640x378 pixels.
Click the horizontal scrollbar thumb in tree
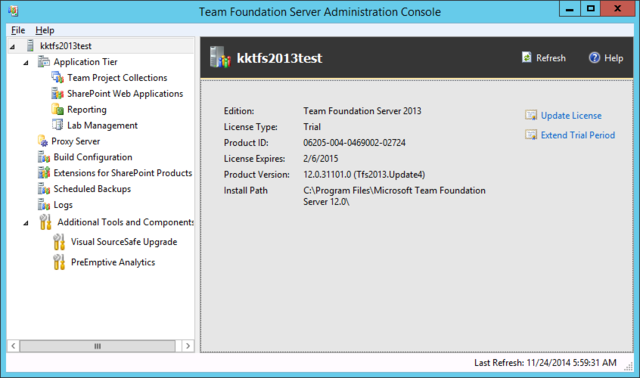tap(98, 346)
